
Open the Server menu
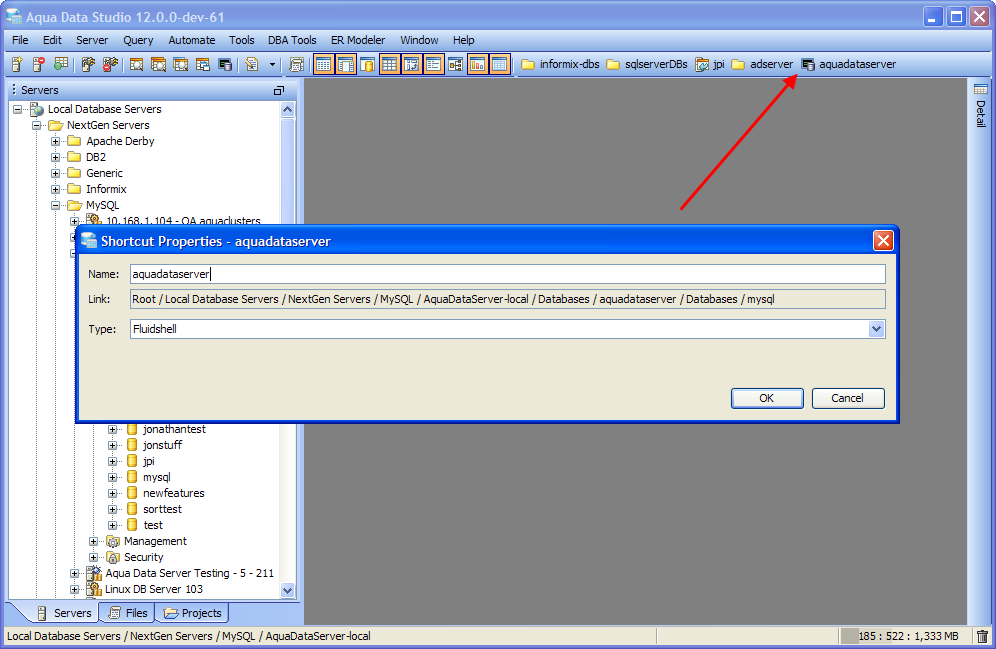pos(92,40)
